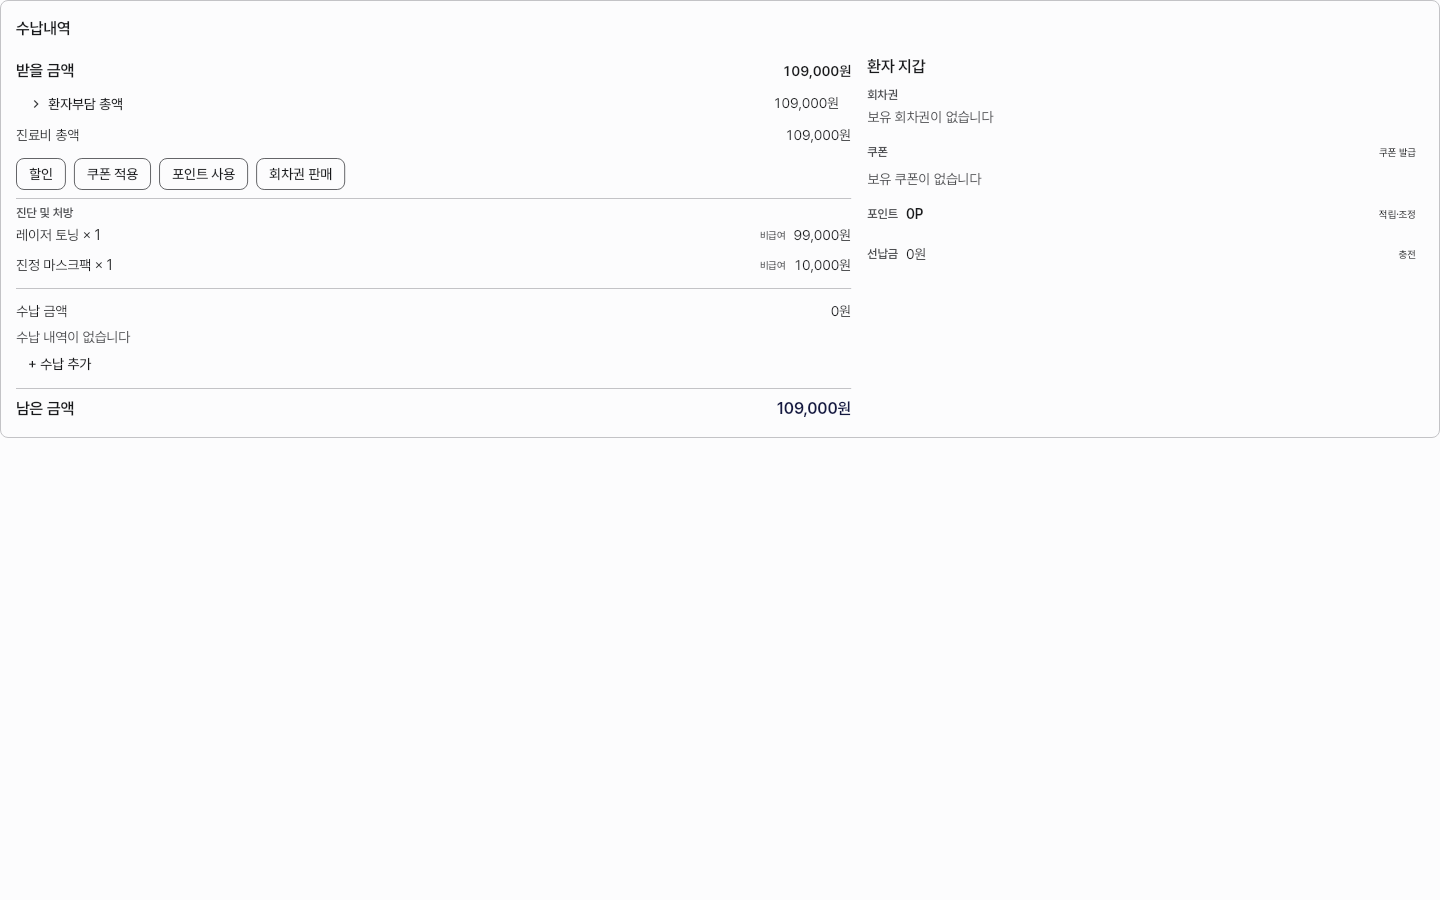Image resolution: width=1440 pixels, height=900 pixels.
Task: Click the 진료비 총액 label
Action: [x=48, y=135]
